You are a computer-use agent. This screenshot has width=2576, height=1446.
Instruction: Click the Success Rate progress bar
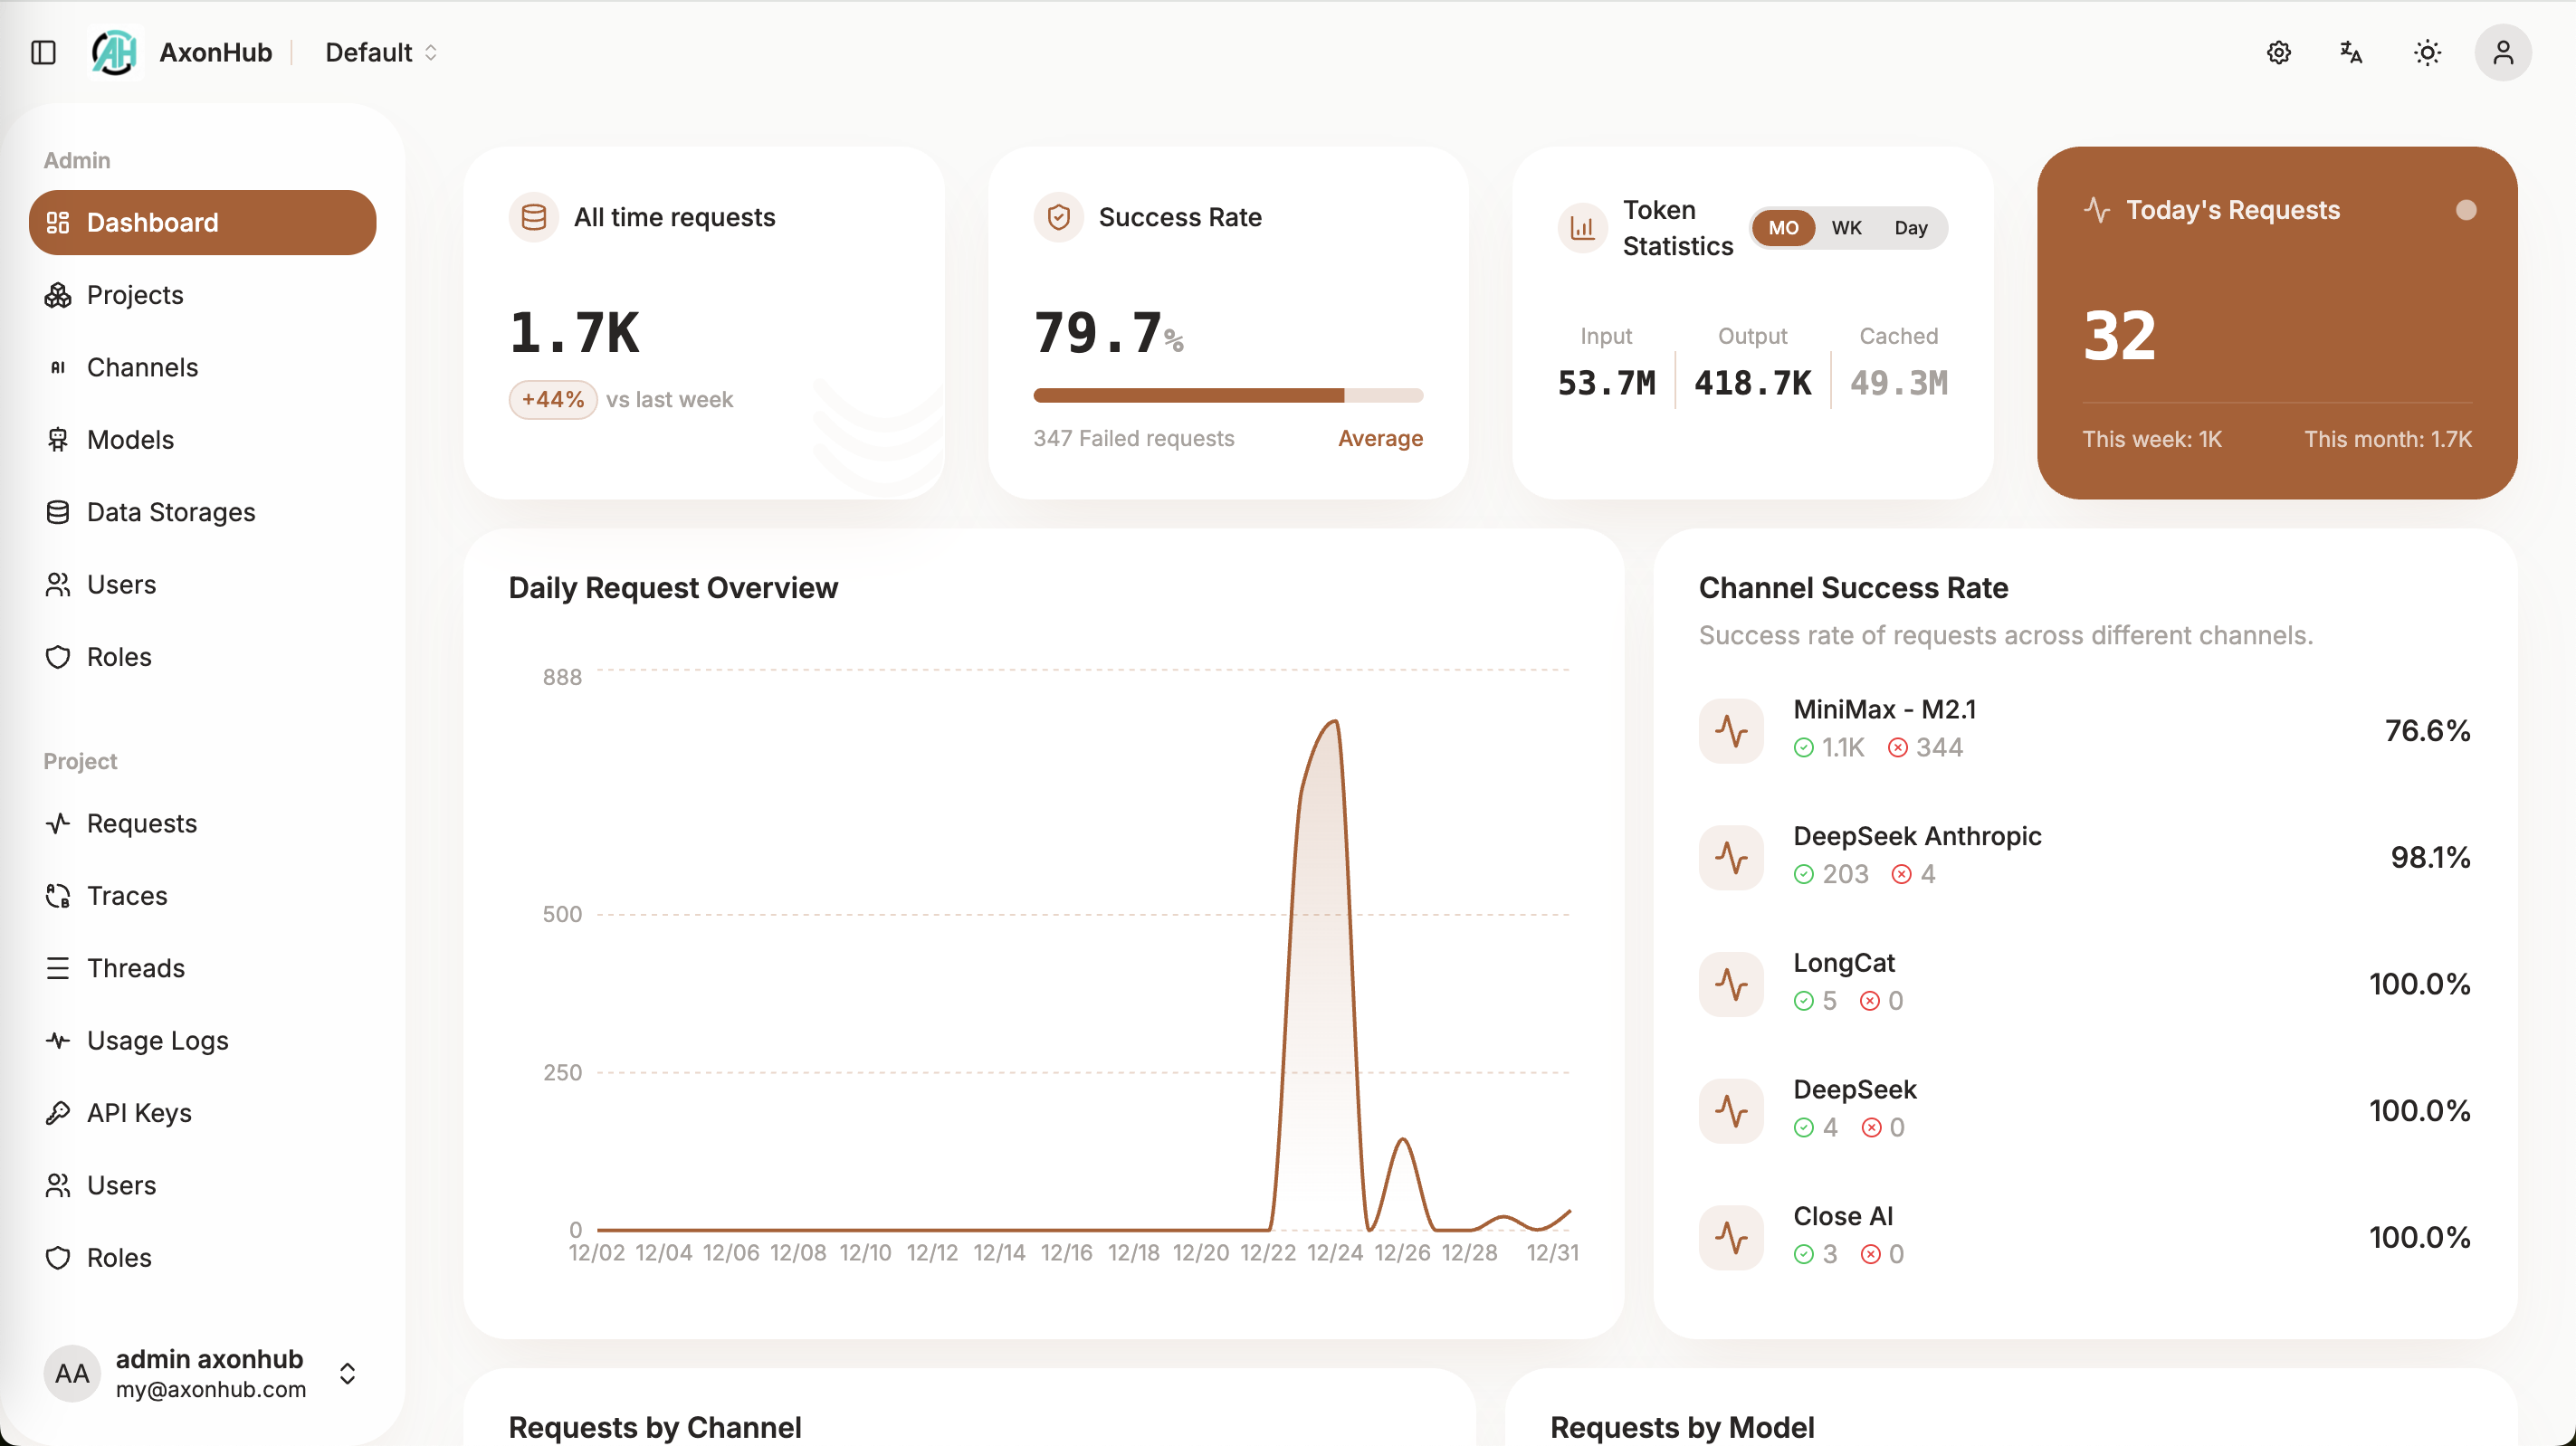1228,395
